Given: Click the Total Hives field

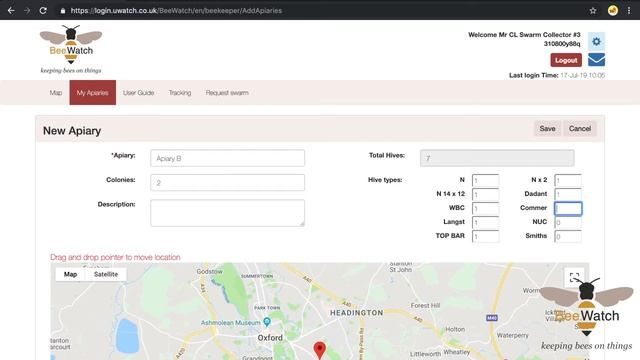Looking at the screenshot, I should pyautogui.click(x=497, y=158).
